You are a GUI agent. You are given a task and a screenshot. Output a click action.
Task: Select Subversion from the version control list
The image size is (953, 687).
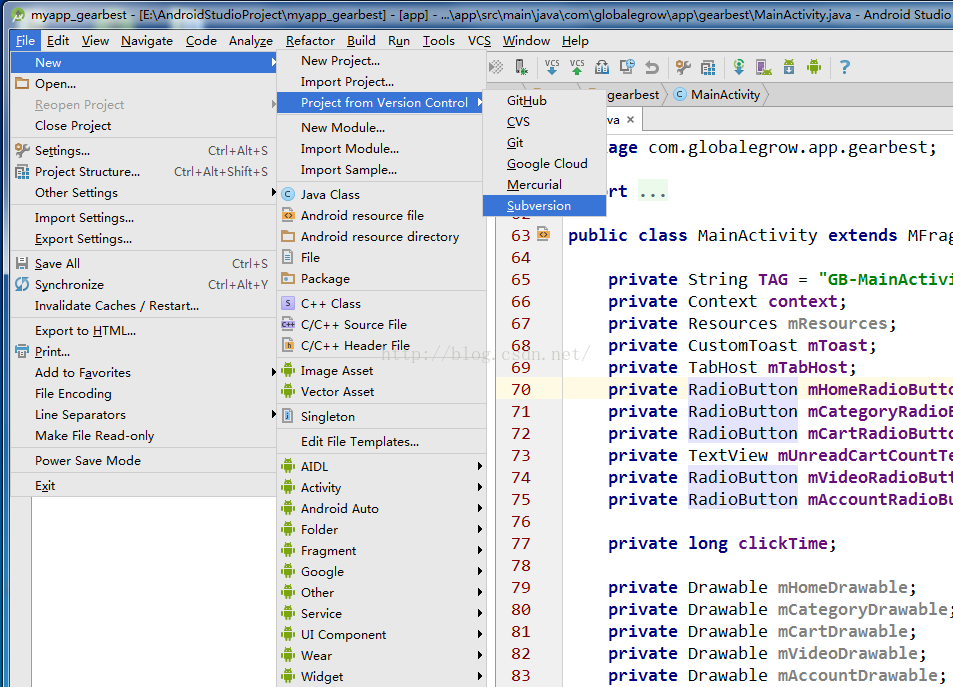pos(545,205)
